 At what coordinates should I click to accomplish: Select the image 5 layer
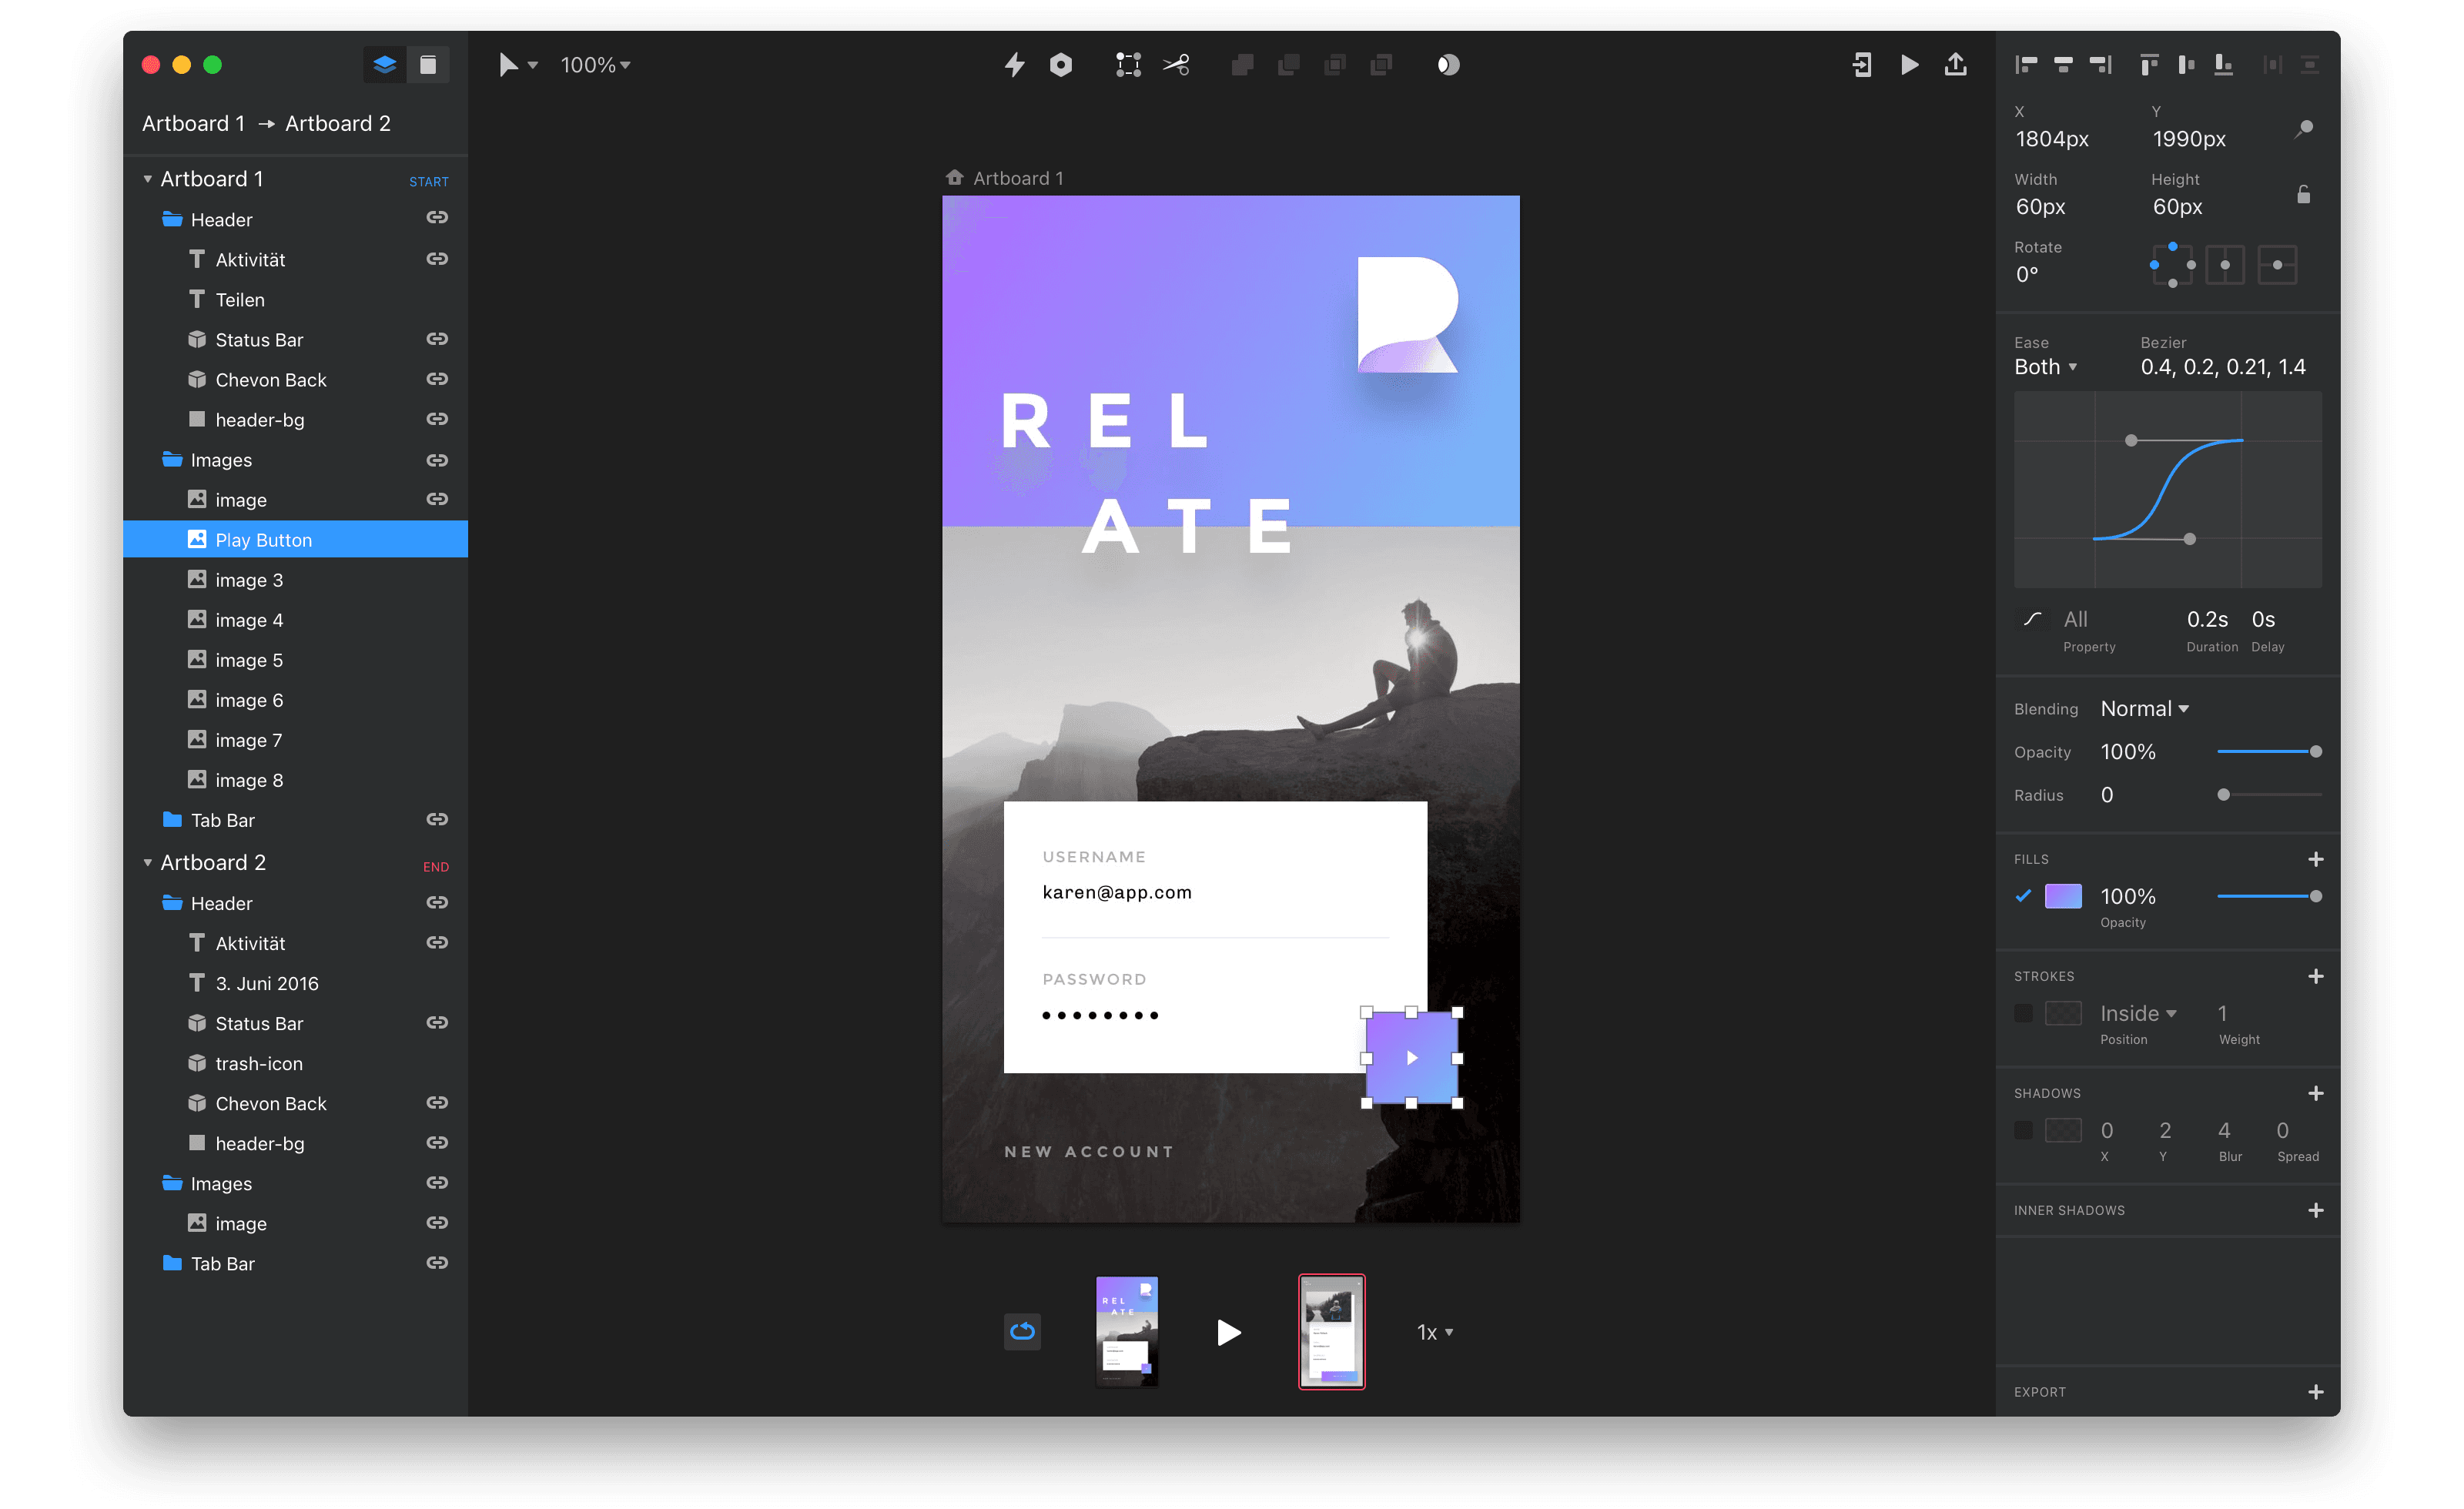point(249,660)
